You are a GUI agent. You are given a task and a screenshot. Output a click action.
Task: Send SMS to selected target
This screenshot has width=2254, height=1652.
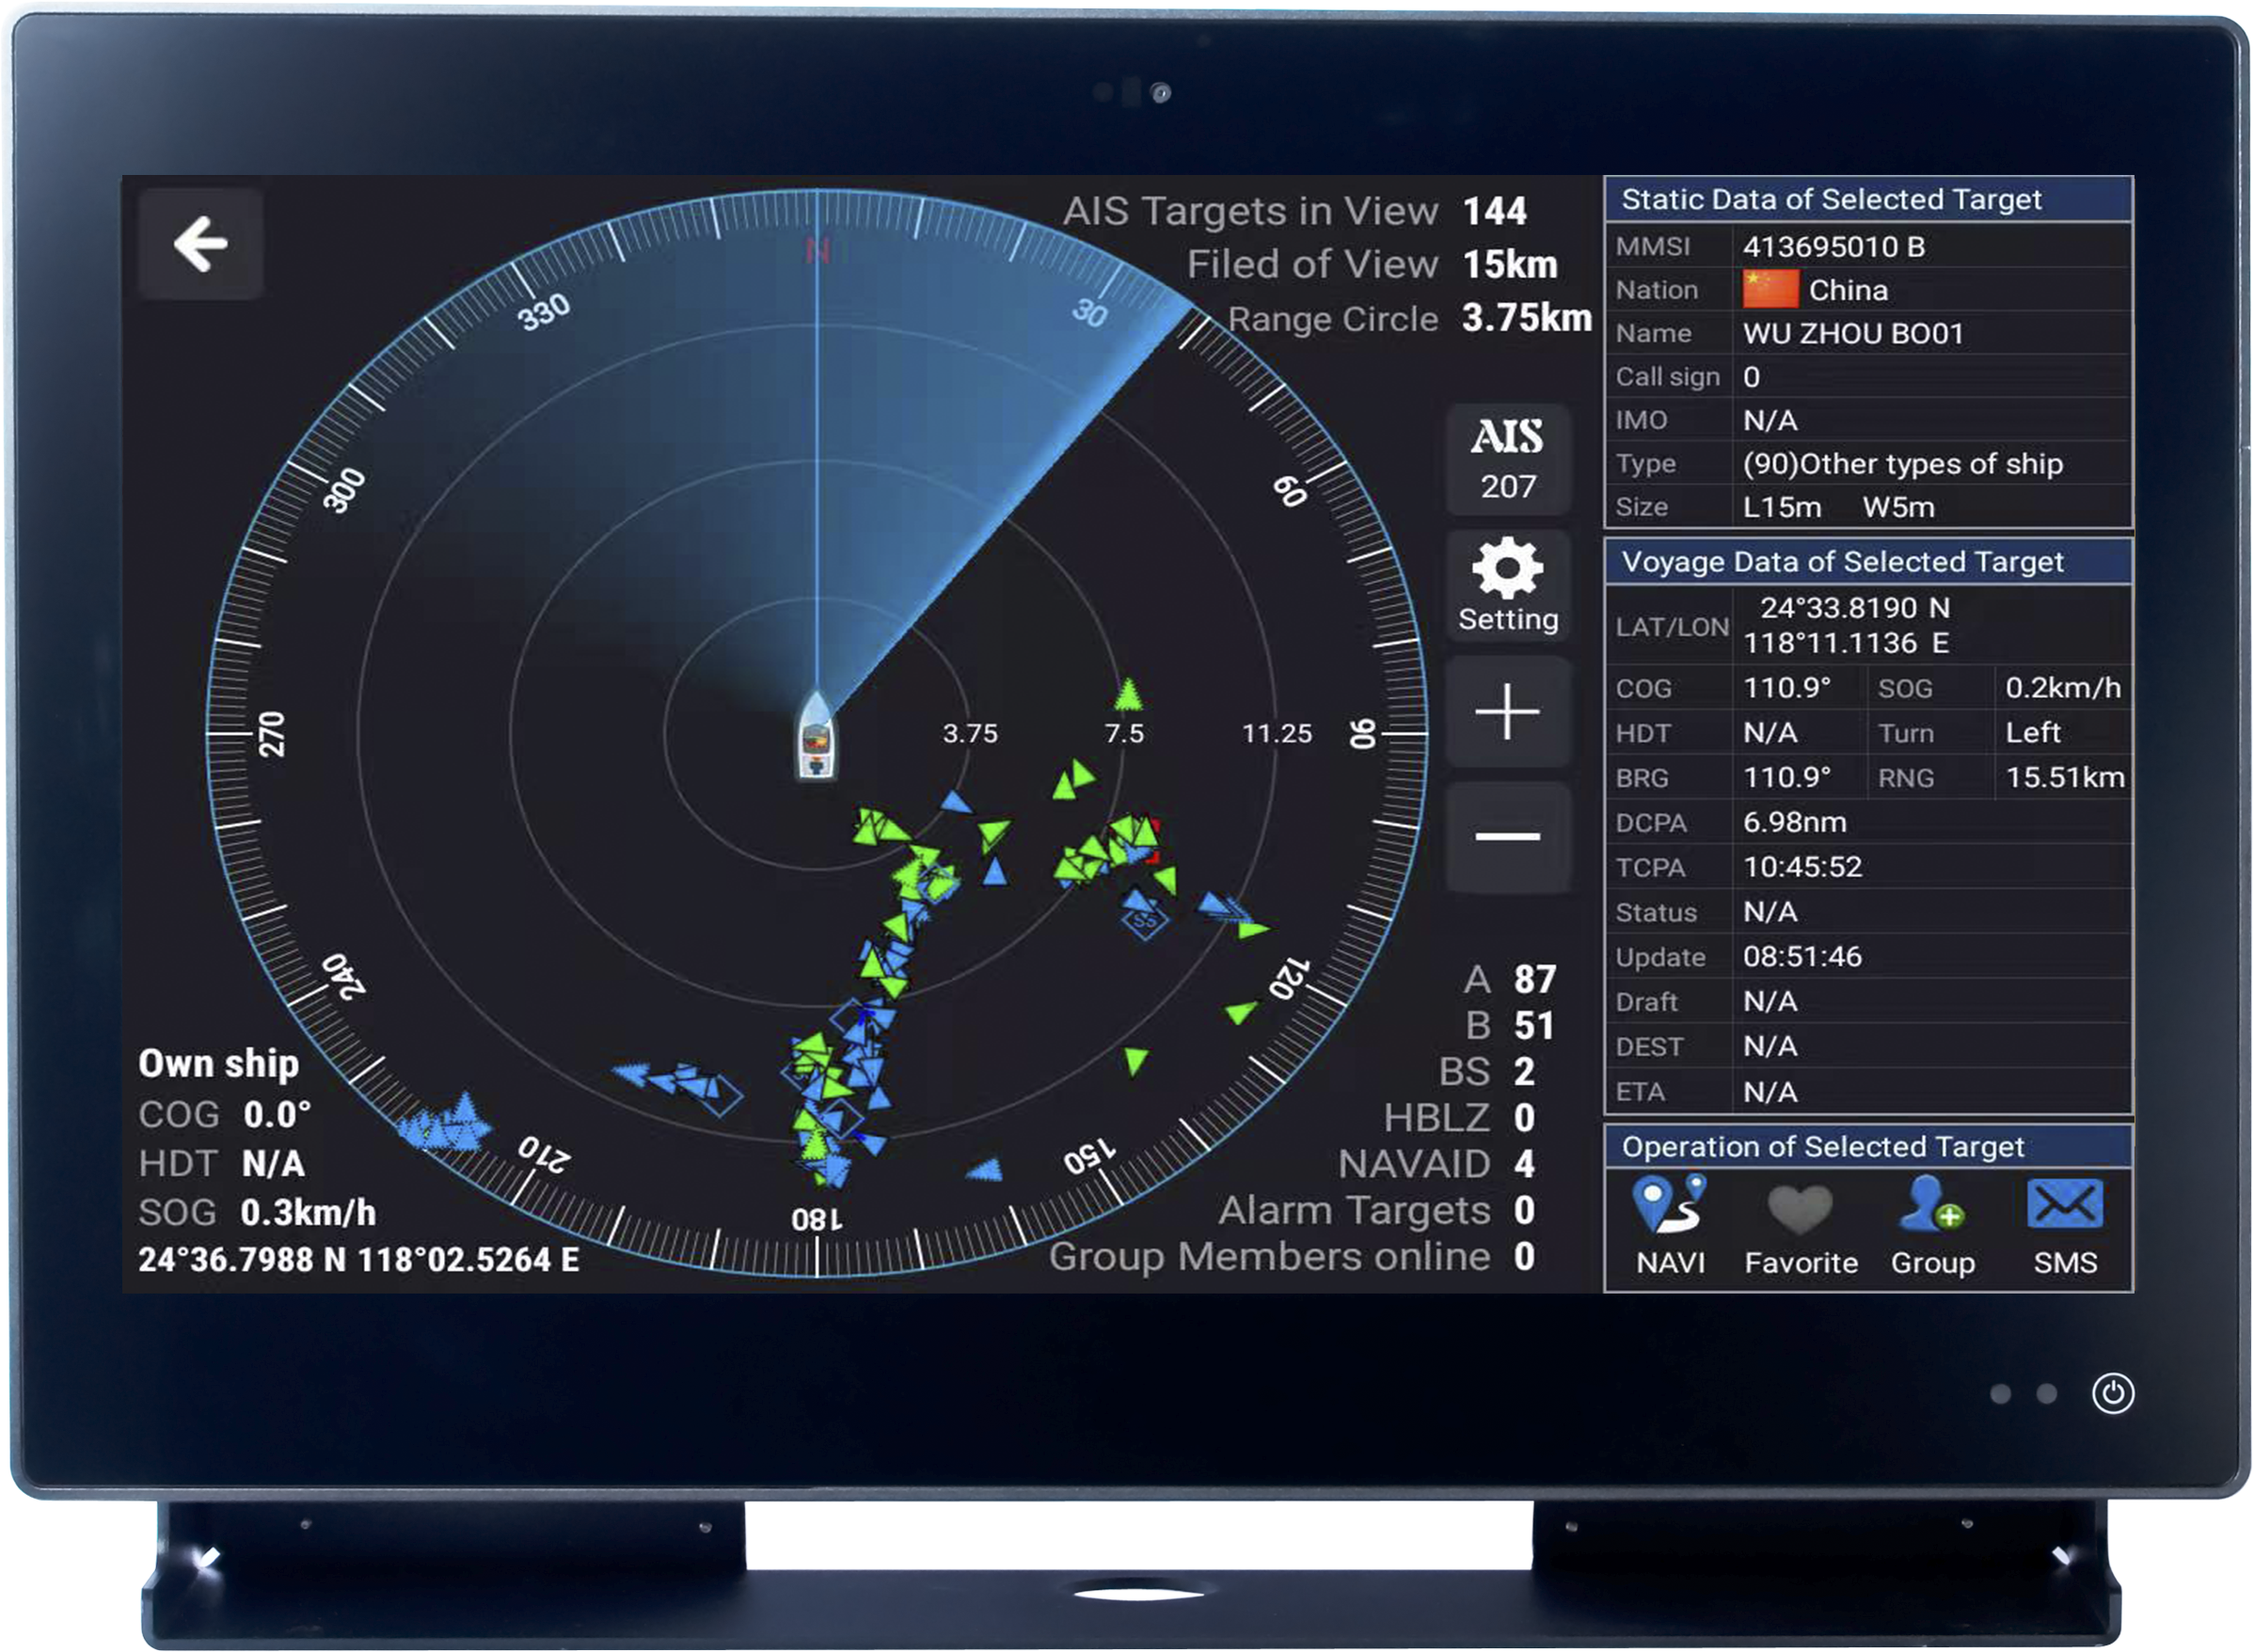2064,1226
